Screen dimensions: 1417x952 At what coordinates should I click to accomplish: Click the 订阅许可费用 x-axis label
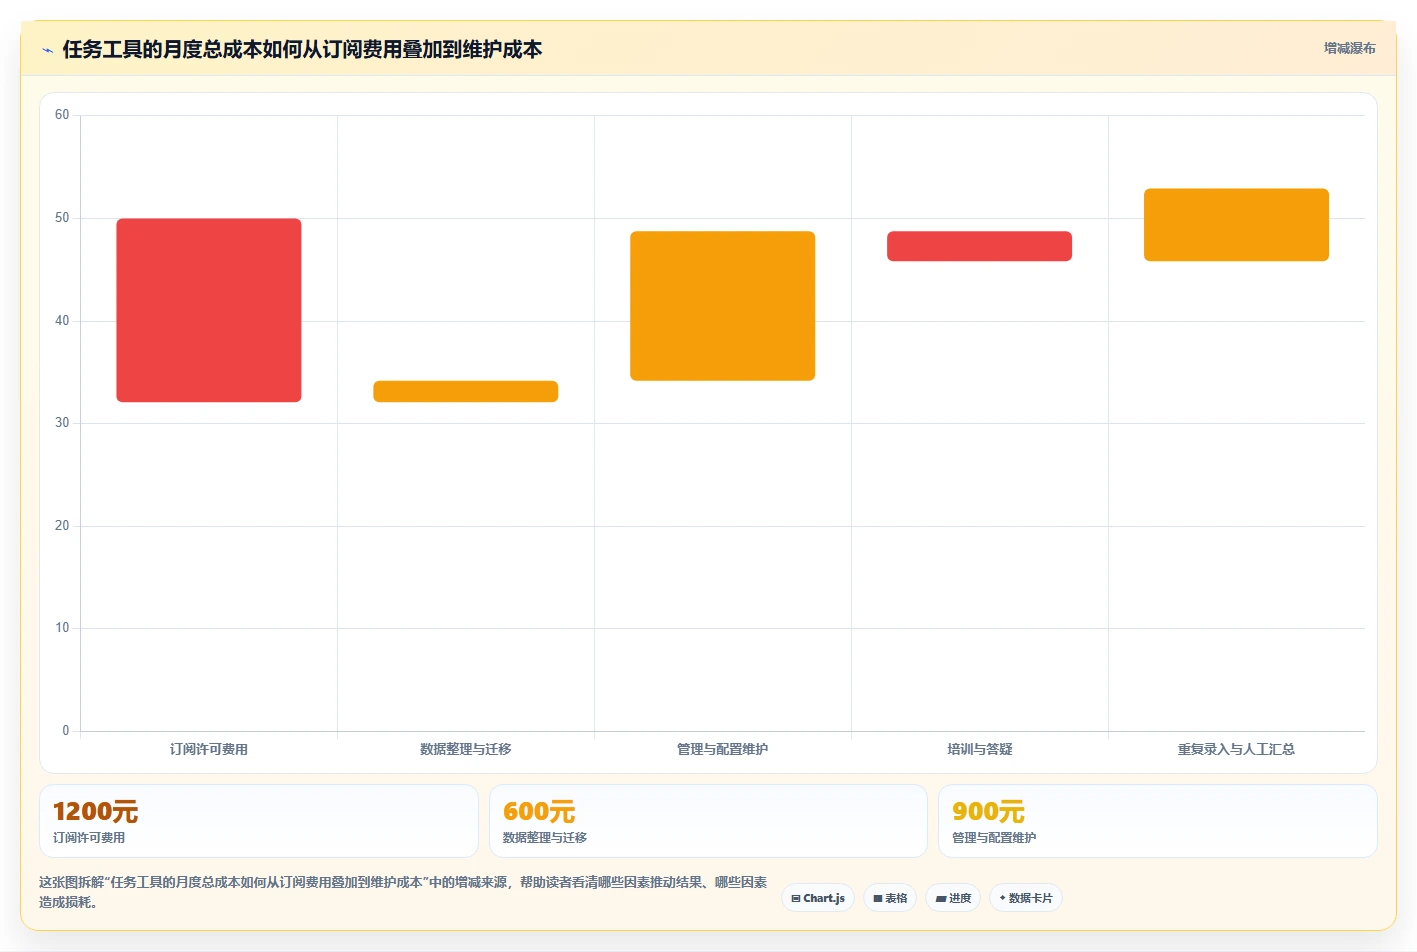point(209,749)
